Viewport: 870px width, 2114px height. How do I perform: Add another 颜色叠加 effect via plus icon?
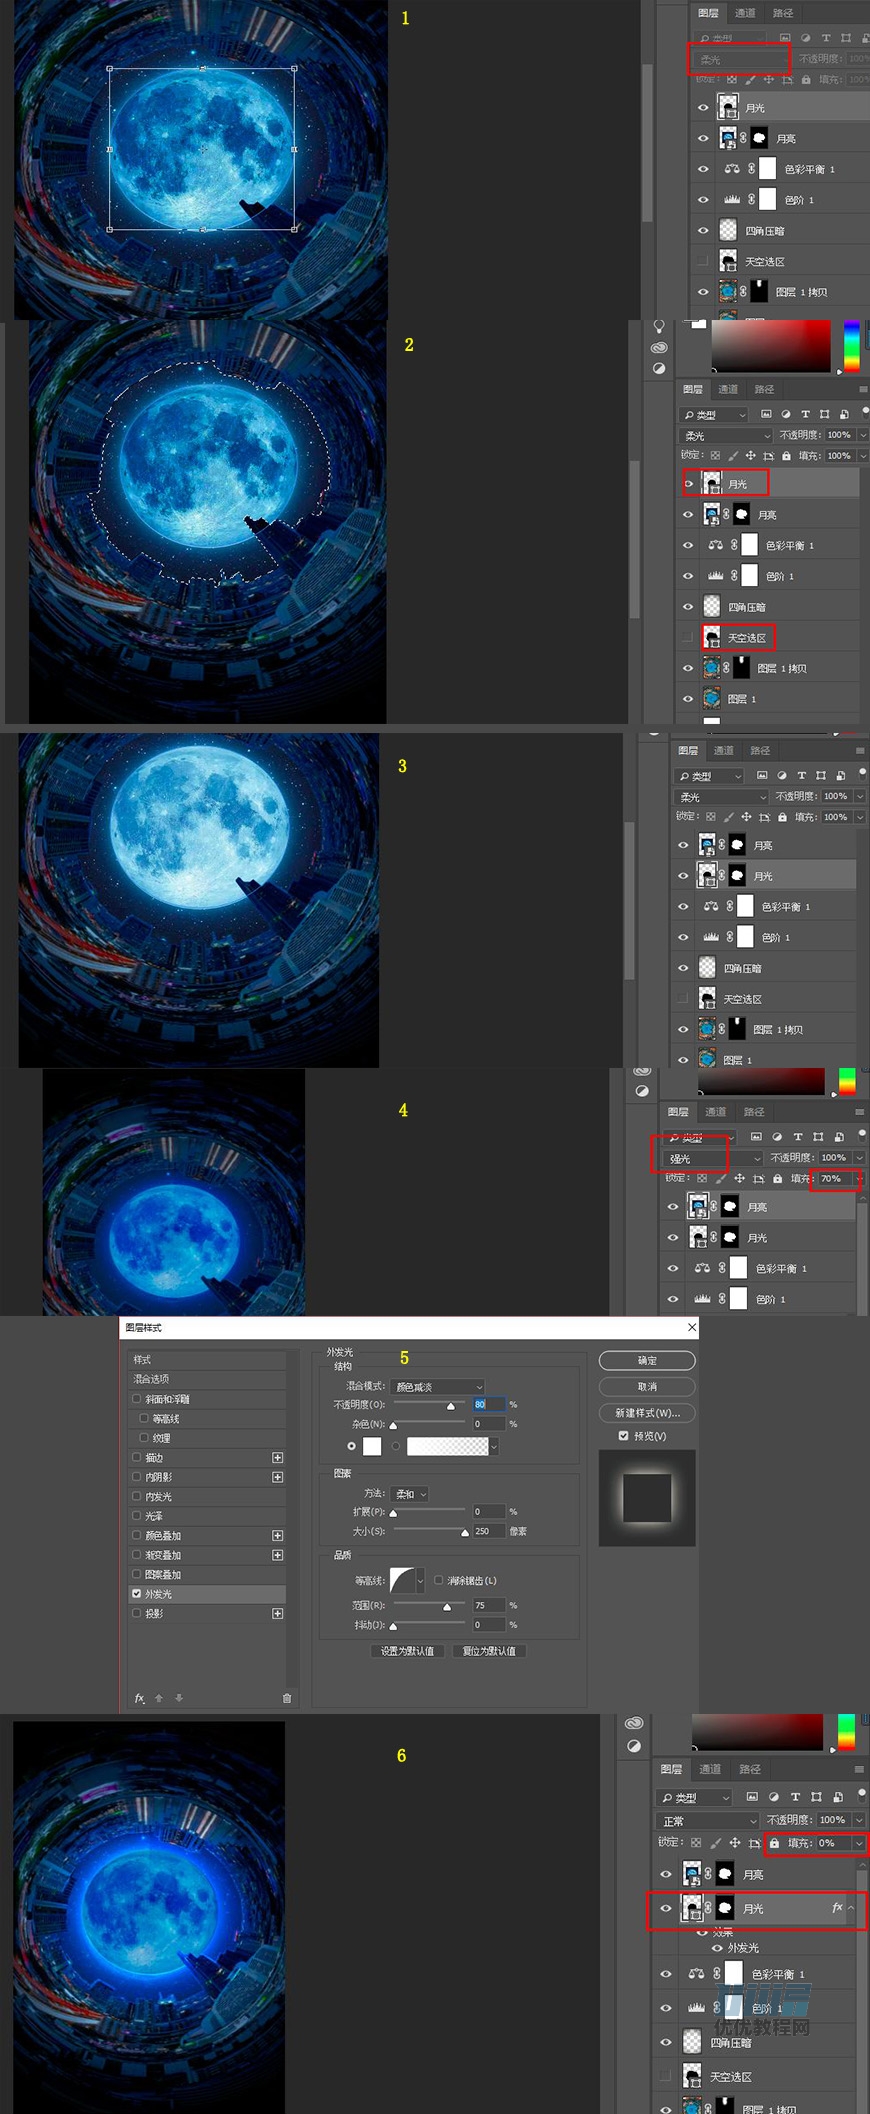[277, 1536]
